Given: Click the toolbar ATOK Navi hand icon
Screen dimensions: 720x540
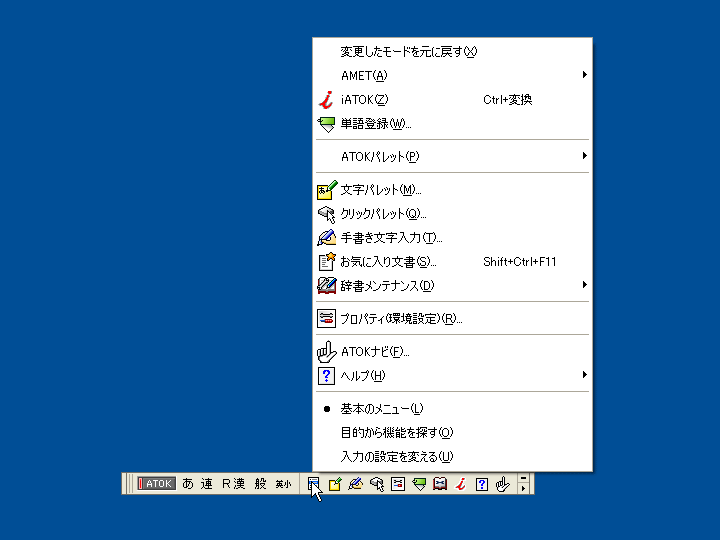Looking at the screenshot, I should [x=503, y=484].
